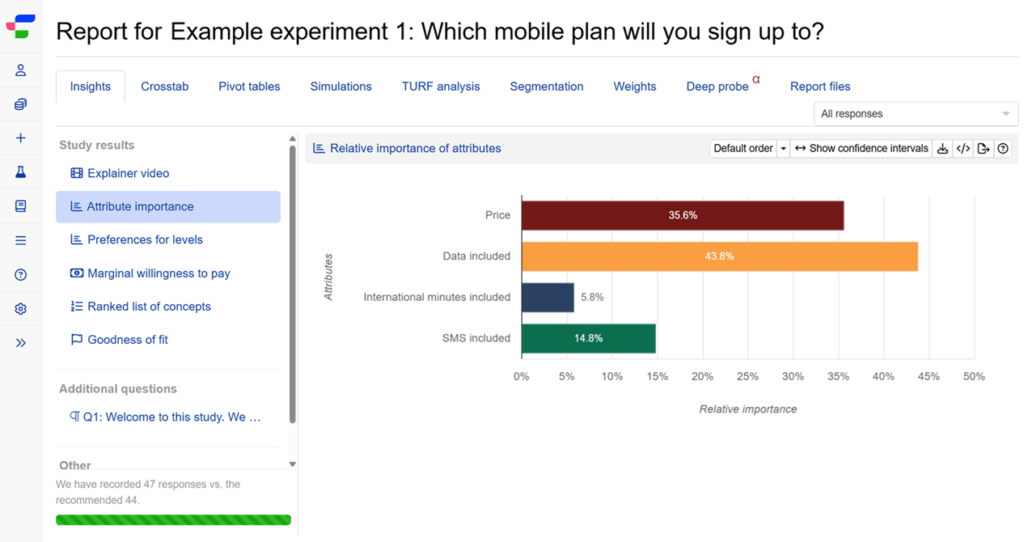The height and width of the screenshot is (542, 1024).
Task: Click the embed code icon above chart
Action: tap(963, 149)
